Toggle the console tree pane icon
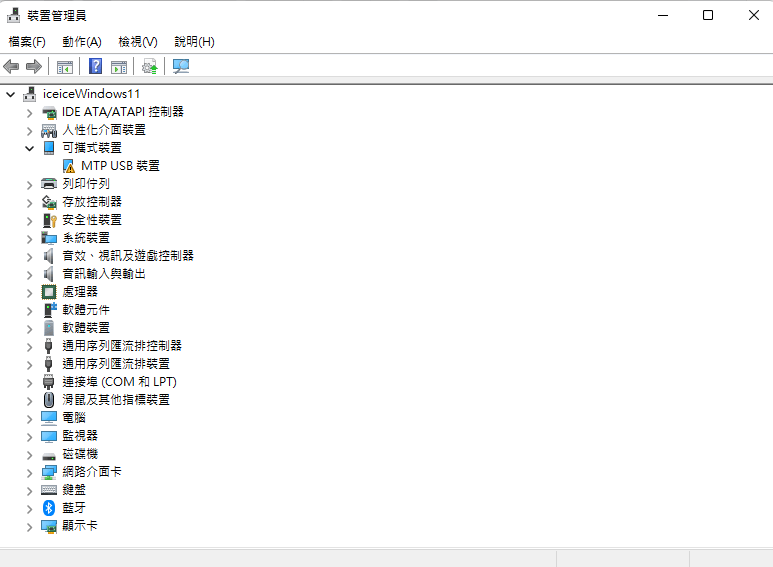Image resolution: width=773 pixels, height=567 pixels. click(65, 67)
